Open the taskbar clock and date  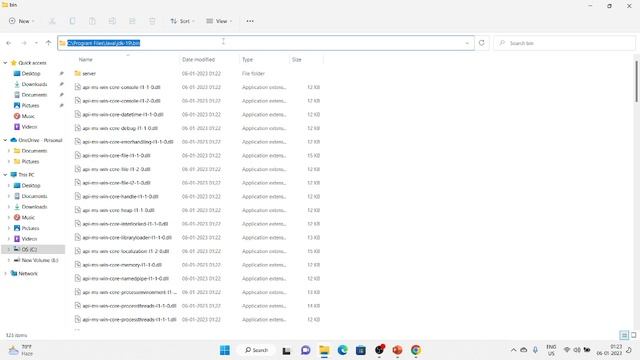[609, 350]
